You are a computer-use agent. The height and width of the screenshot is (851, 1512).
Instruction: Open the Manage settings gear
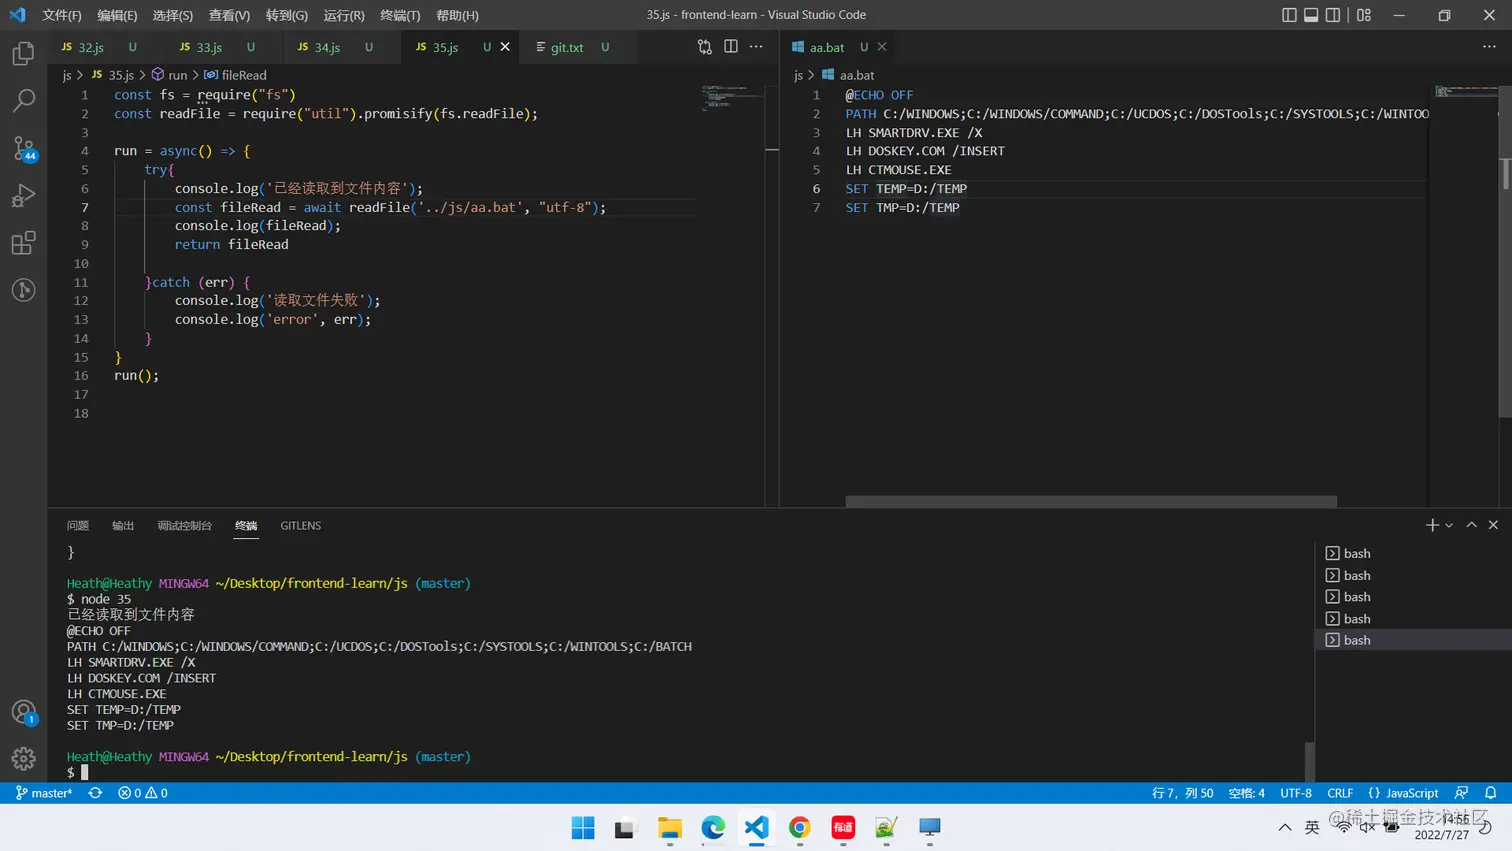(23, 759)
